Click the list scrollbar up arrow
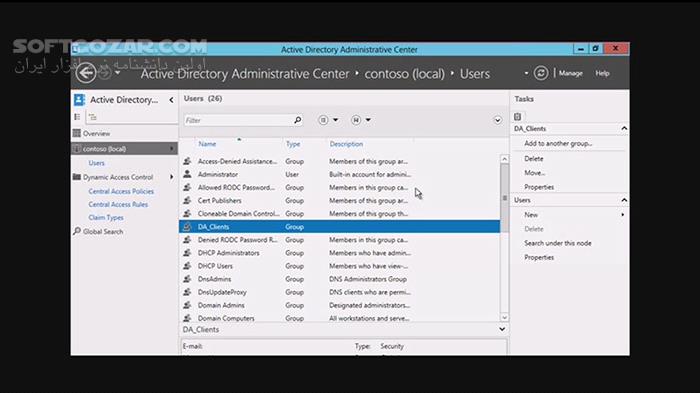 504,159
